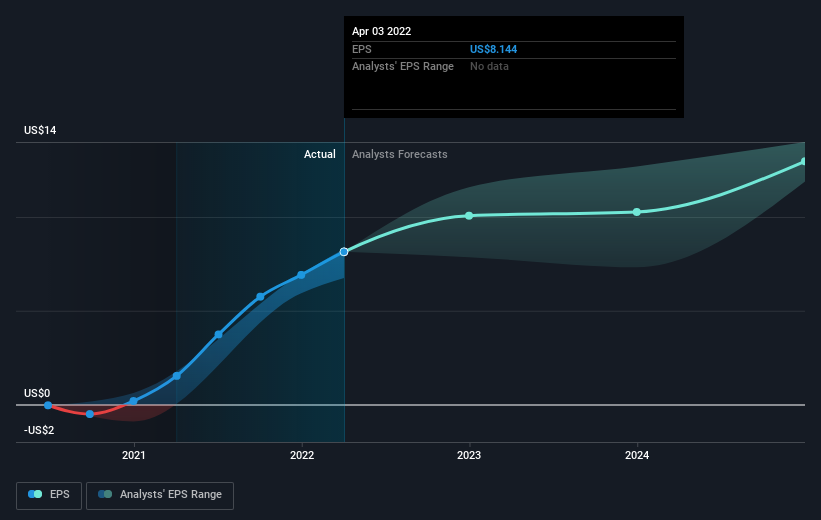Click the EPS point at start of 2022

point(301,275)
